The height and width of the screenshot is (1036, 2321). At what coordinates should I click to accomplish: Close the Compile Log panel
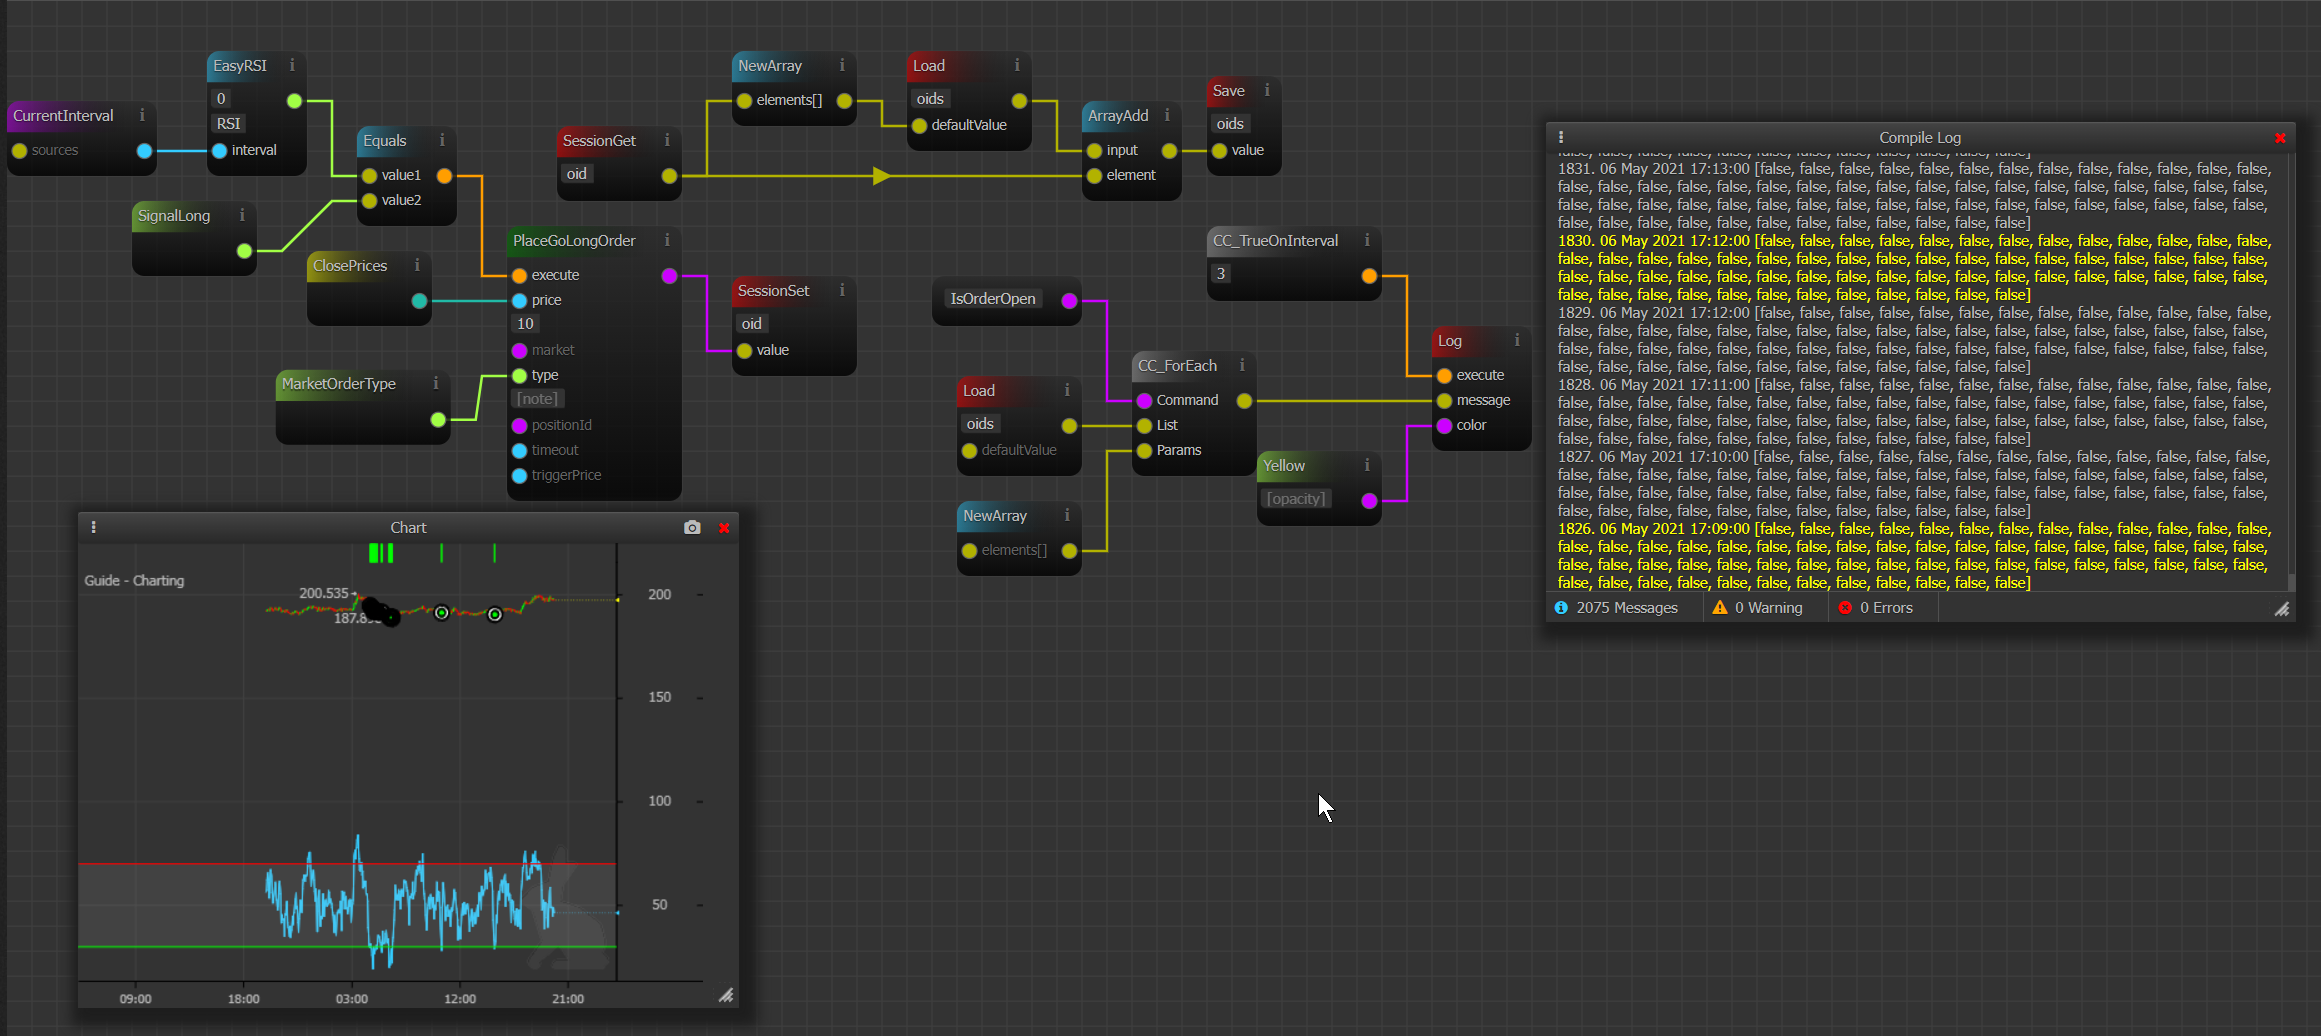(2280, 138)
